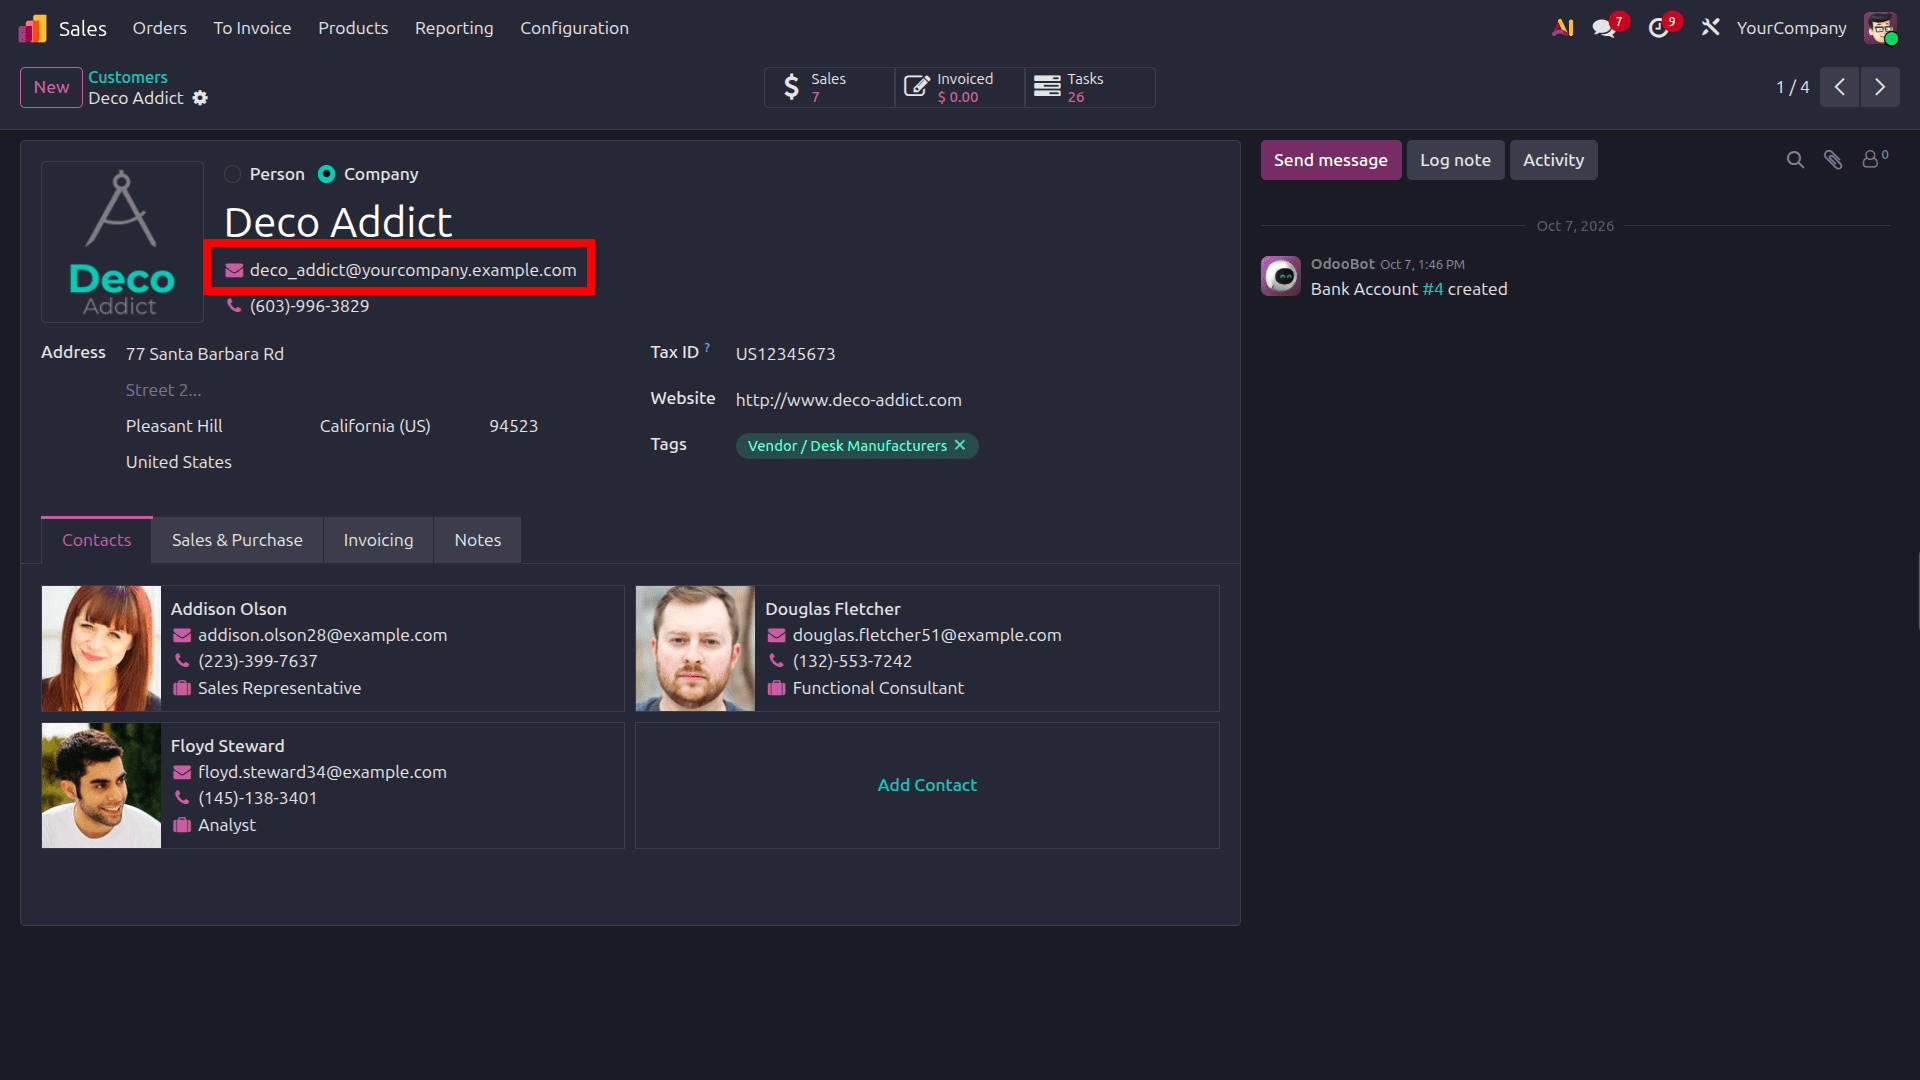Screen dimensions: 1920x1080
Task: Open the activities clock icon with 9 badge
Action: pyautogui.click(x=1660, y=28)
